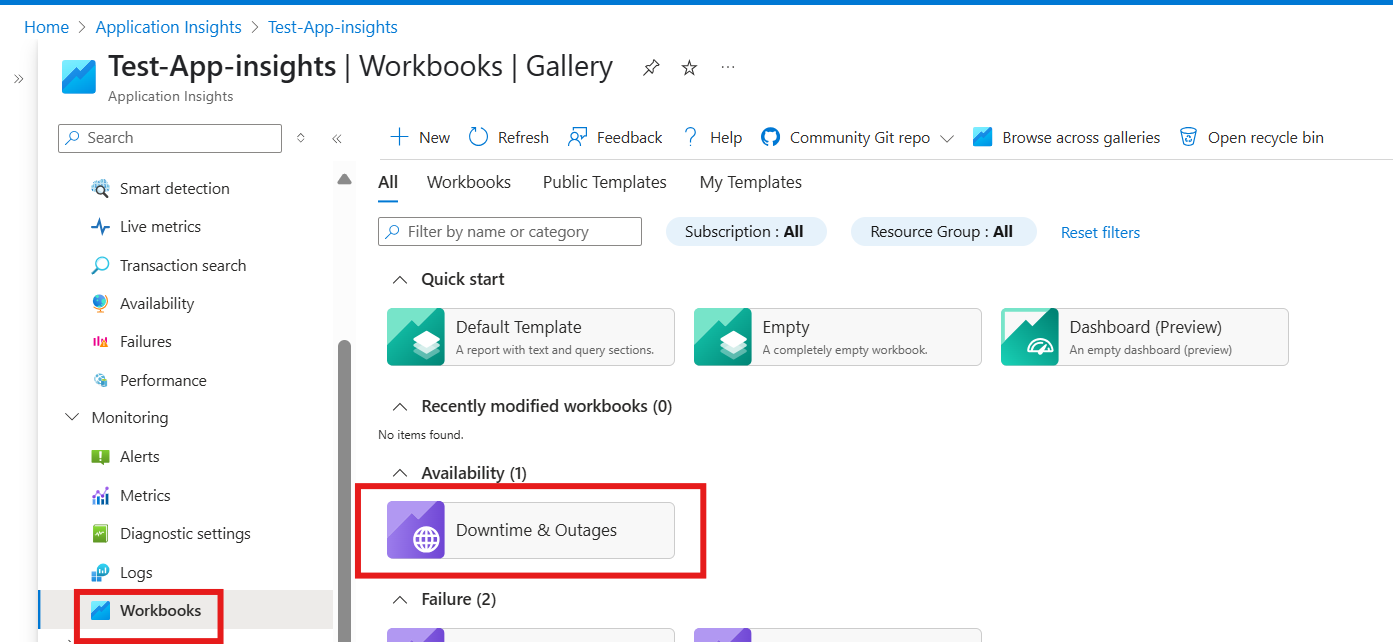Click the Smart detection sidebar icon
1393x644 pixels.
[x=100, y=188]
